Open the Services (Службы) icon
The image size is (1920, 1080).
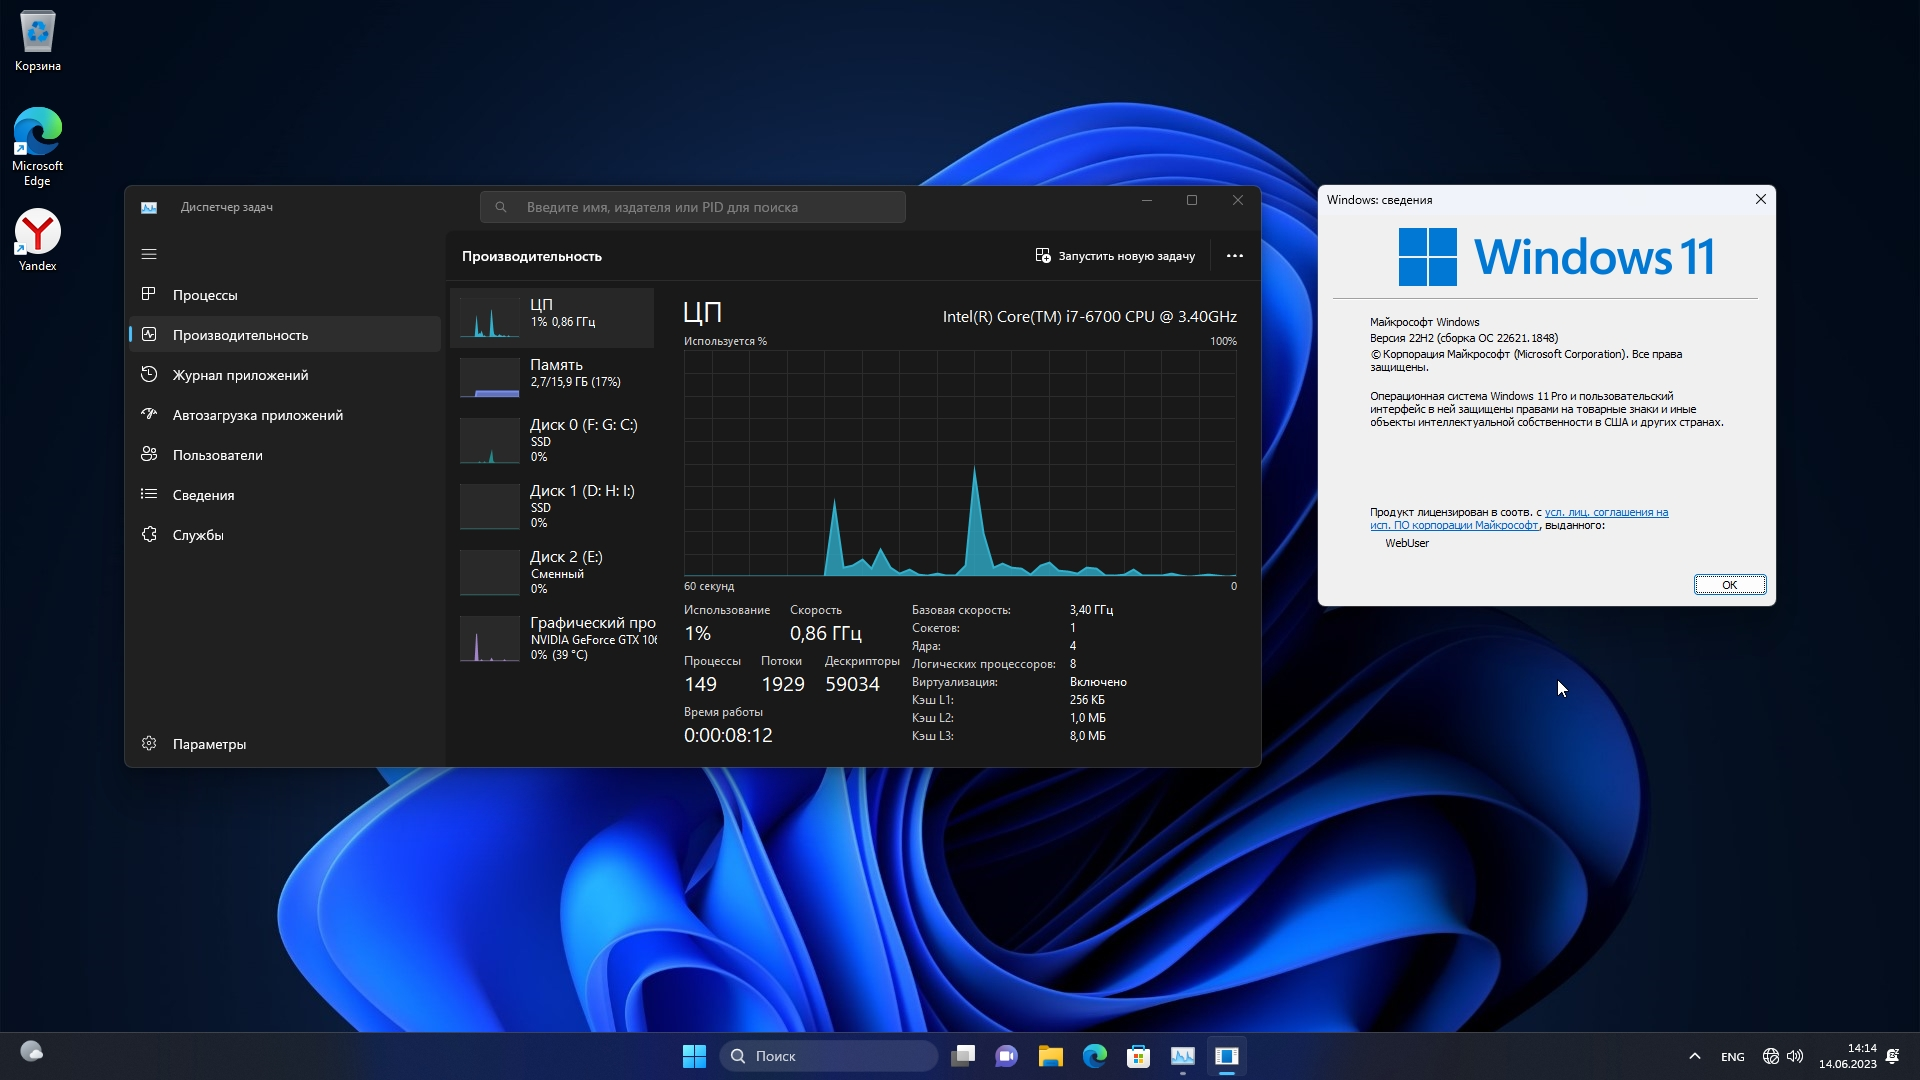coord(149,534)
